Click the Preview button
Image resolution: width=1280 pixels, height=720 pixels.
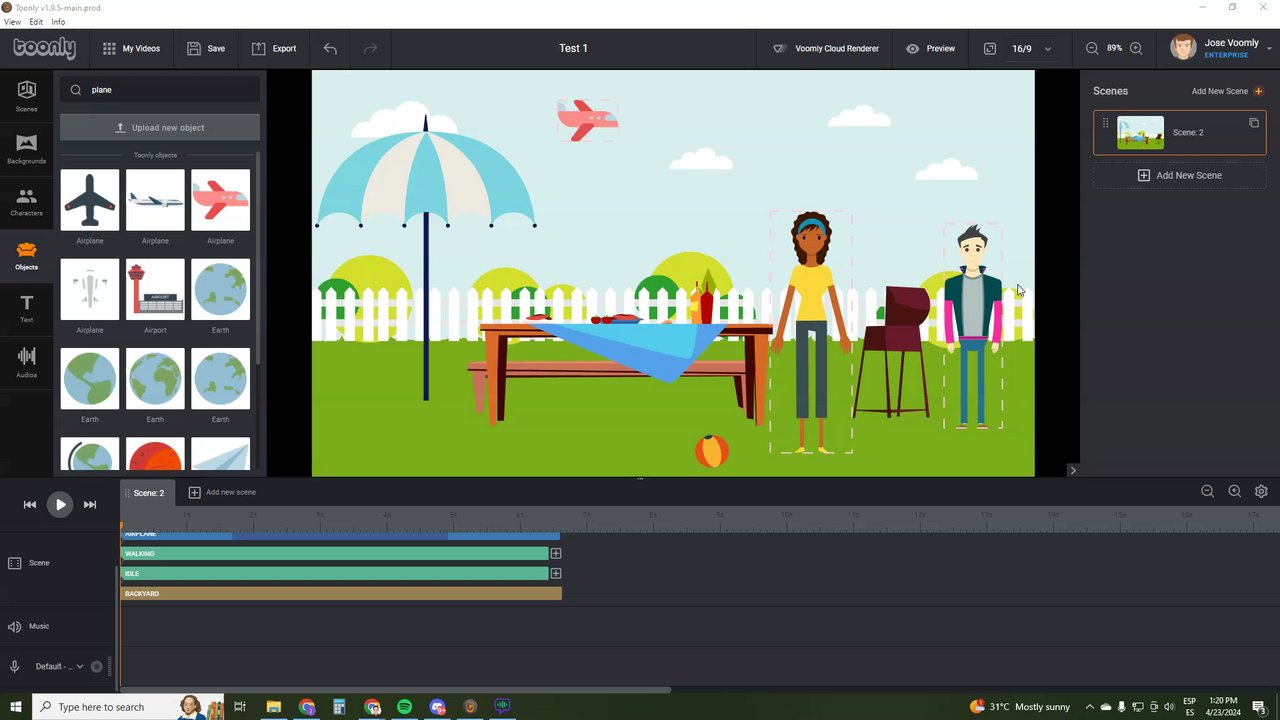(930, 48)
